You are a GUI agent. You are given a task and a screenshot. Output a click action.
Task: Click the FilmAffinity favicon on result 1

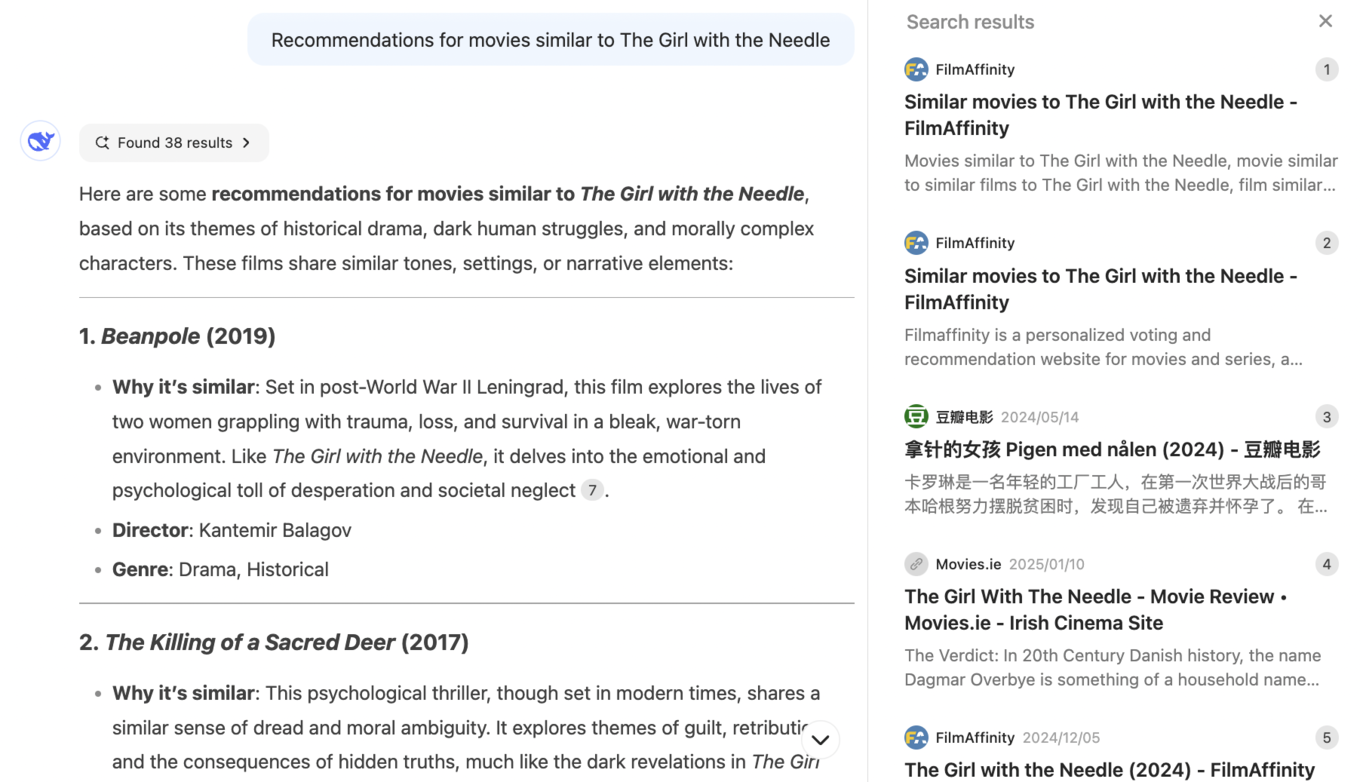pos(915,69)
